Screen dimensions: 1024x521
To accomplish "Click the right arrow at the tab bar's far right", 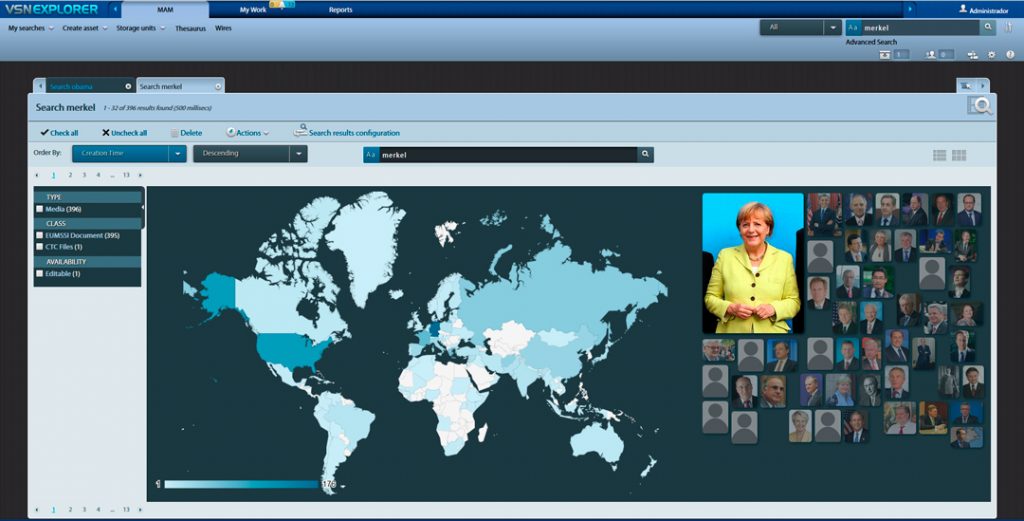I will pos(983,86).
